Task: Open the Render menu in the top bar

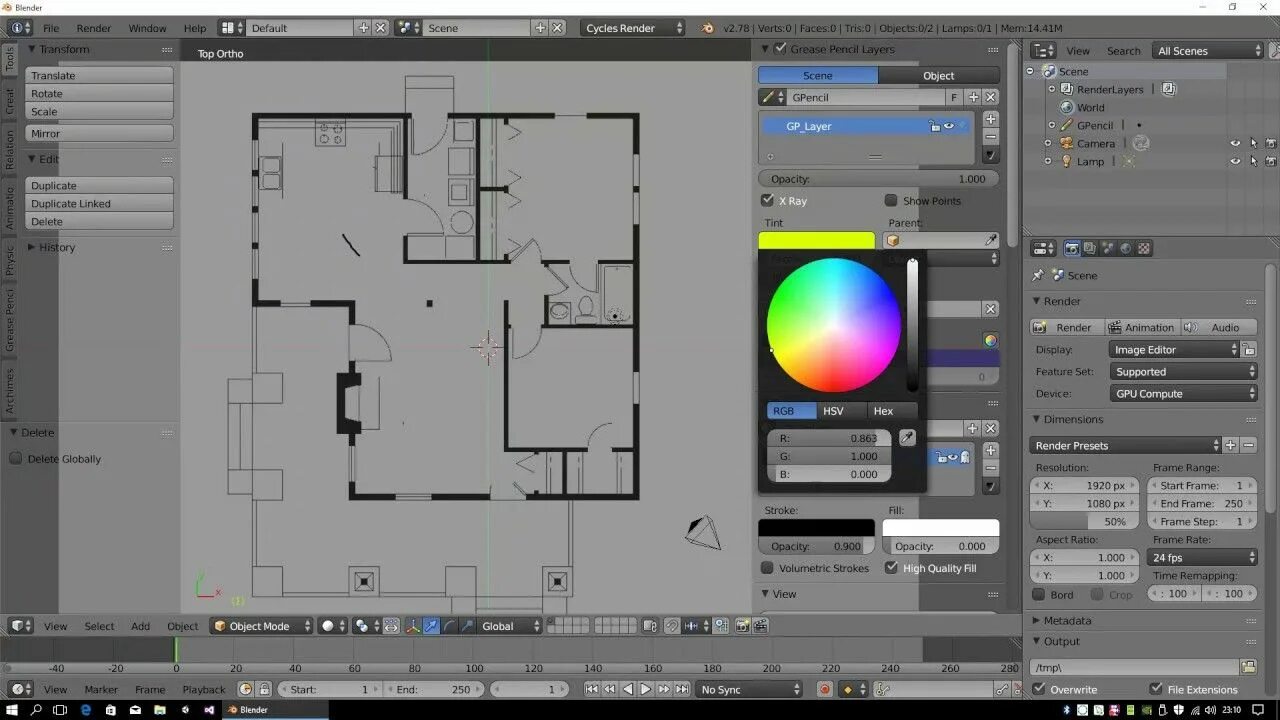Action: pos(93,27)
